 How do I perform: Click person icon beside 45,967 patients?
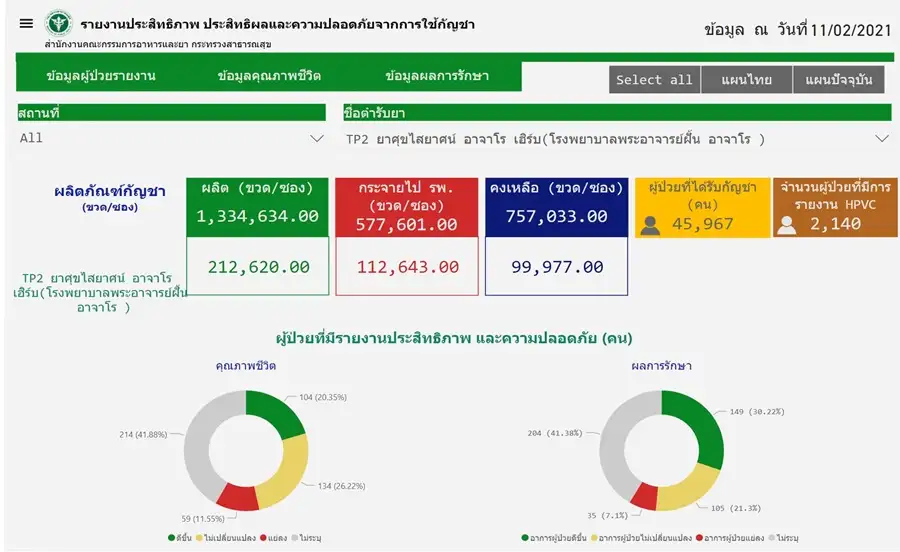coord(650,225)
